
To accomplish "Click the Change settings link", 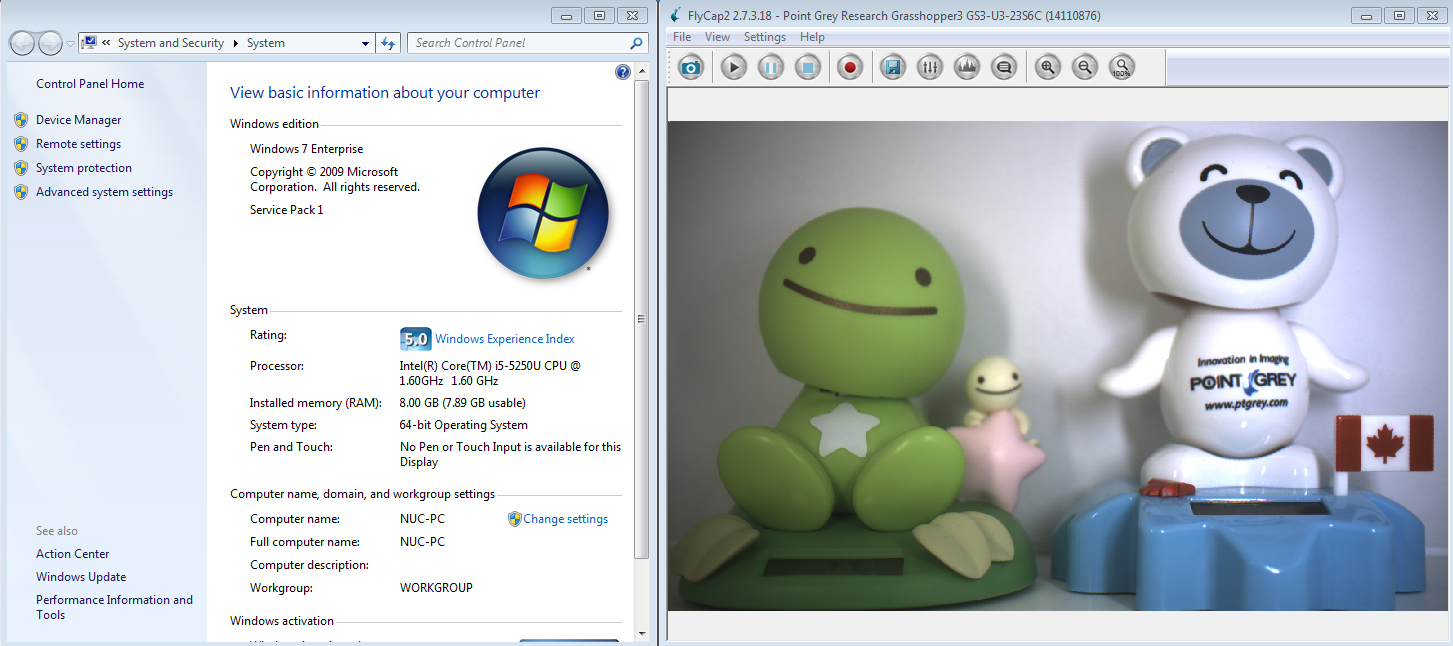I will pos(566,519).
